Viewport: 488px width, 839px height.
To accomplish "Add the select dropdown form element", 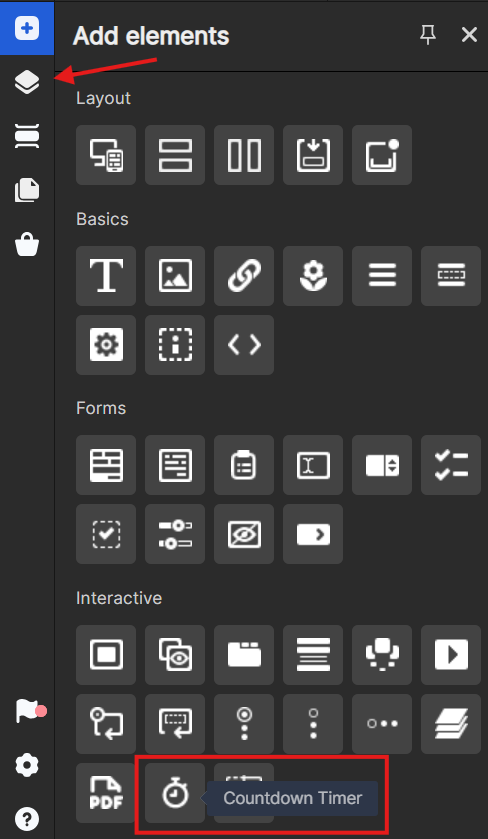I will point(382,465).
